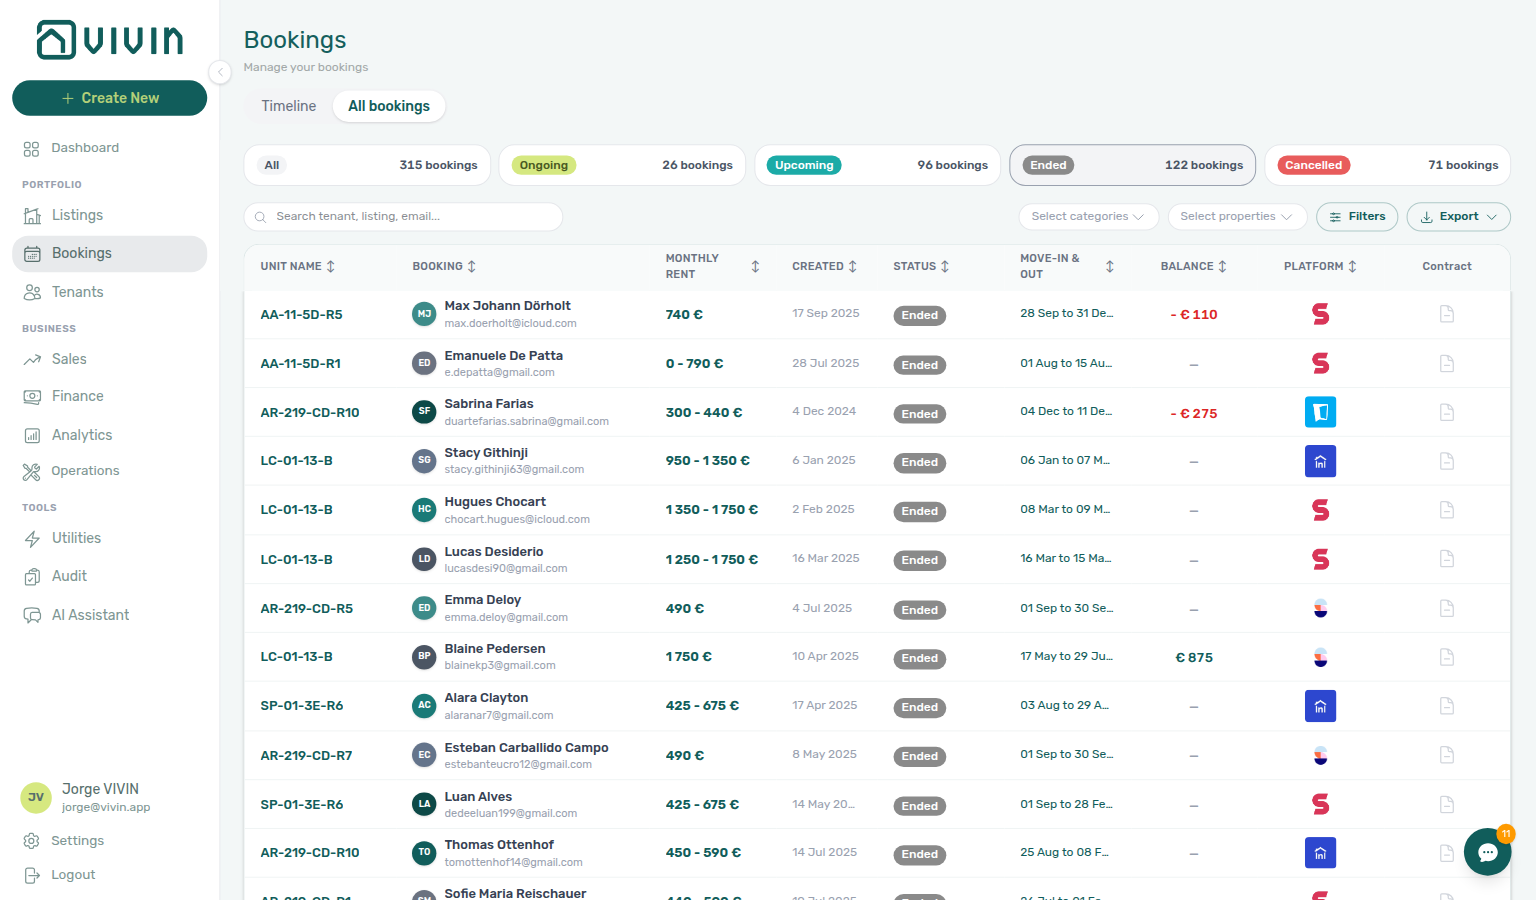Switch to the Timeline tab

point(289,106)
